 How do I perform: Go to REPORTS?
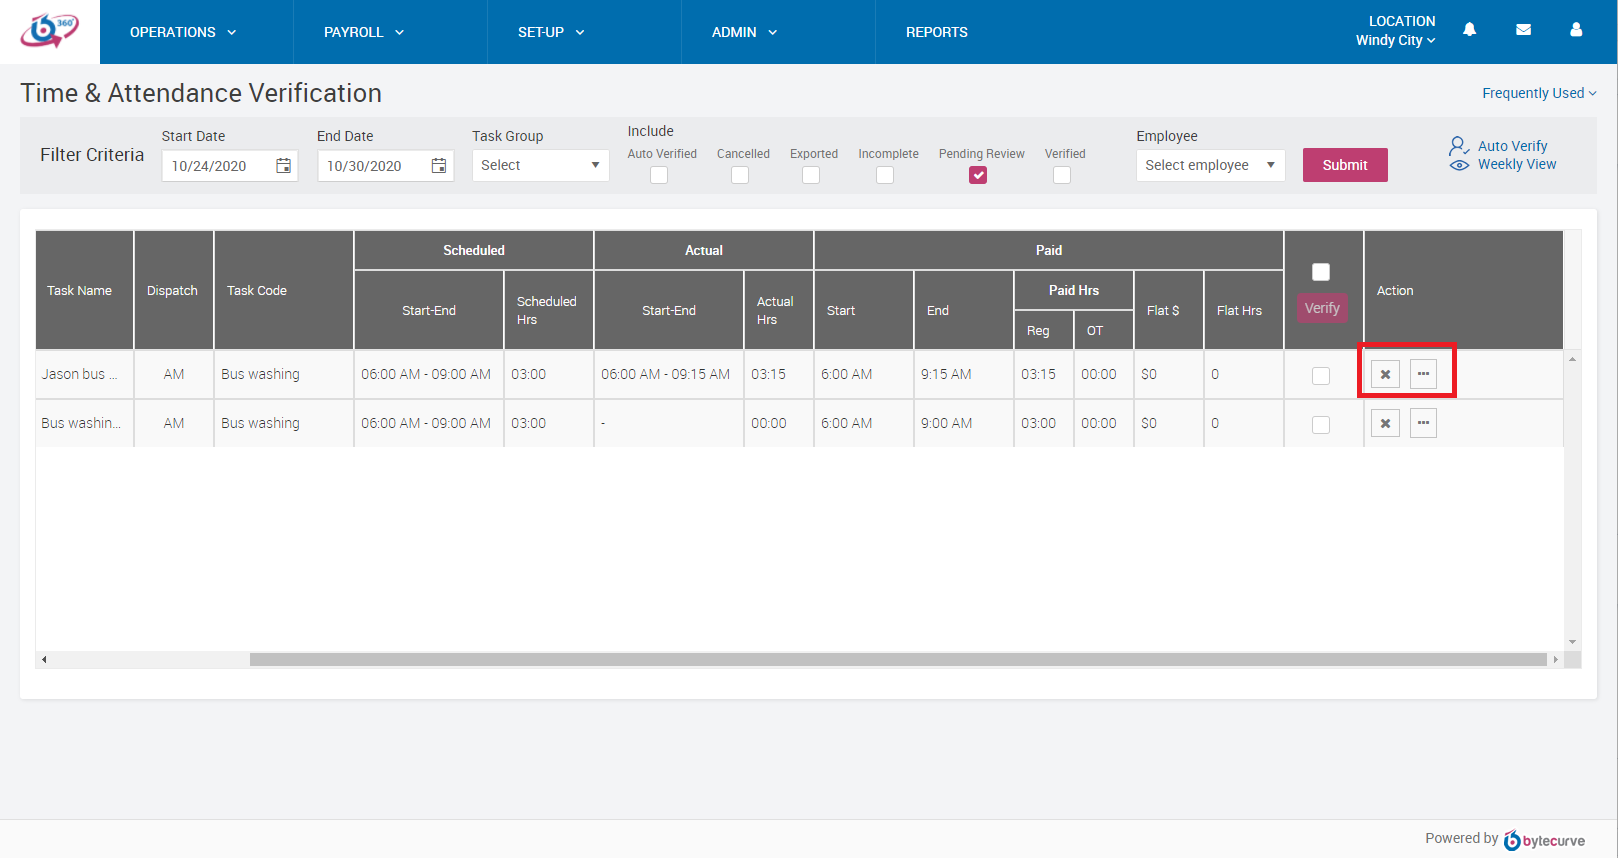[937, 32]
